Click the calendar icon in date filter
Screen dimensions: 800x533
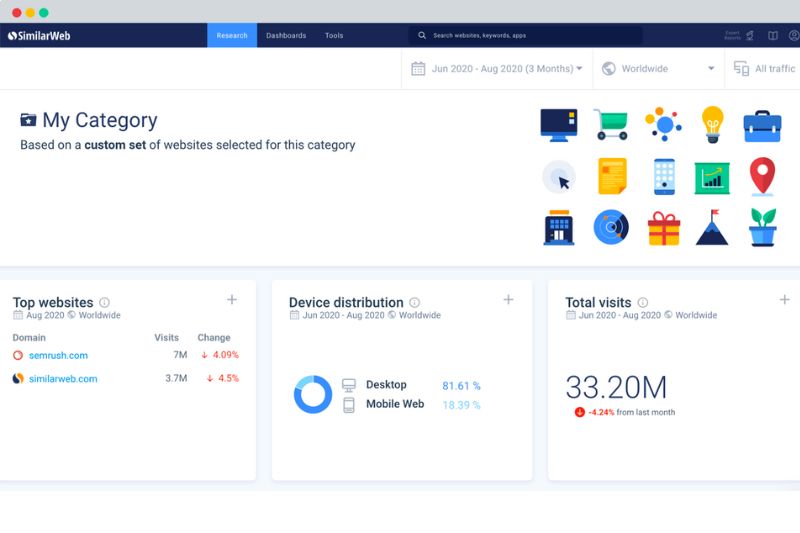coord(418,68)
